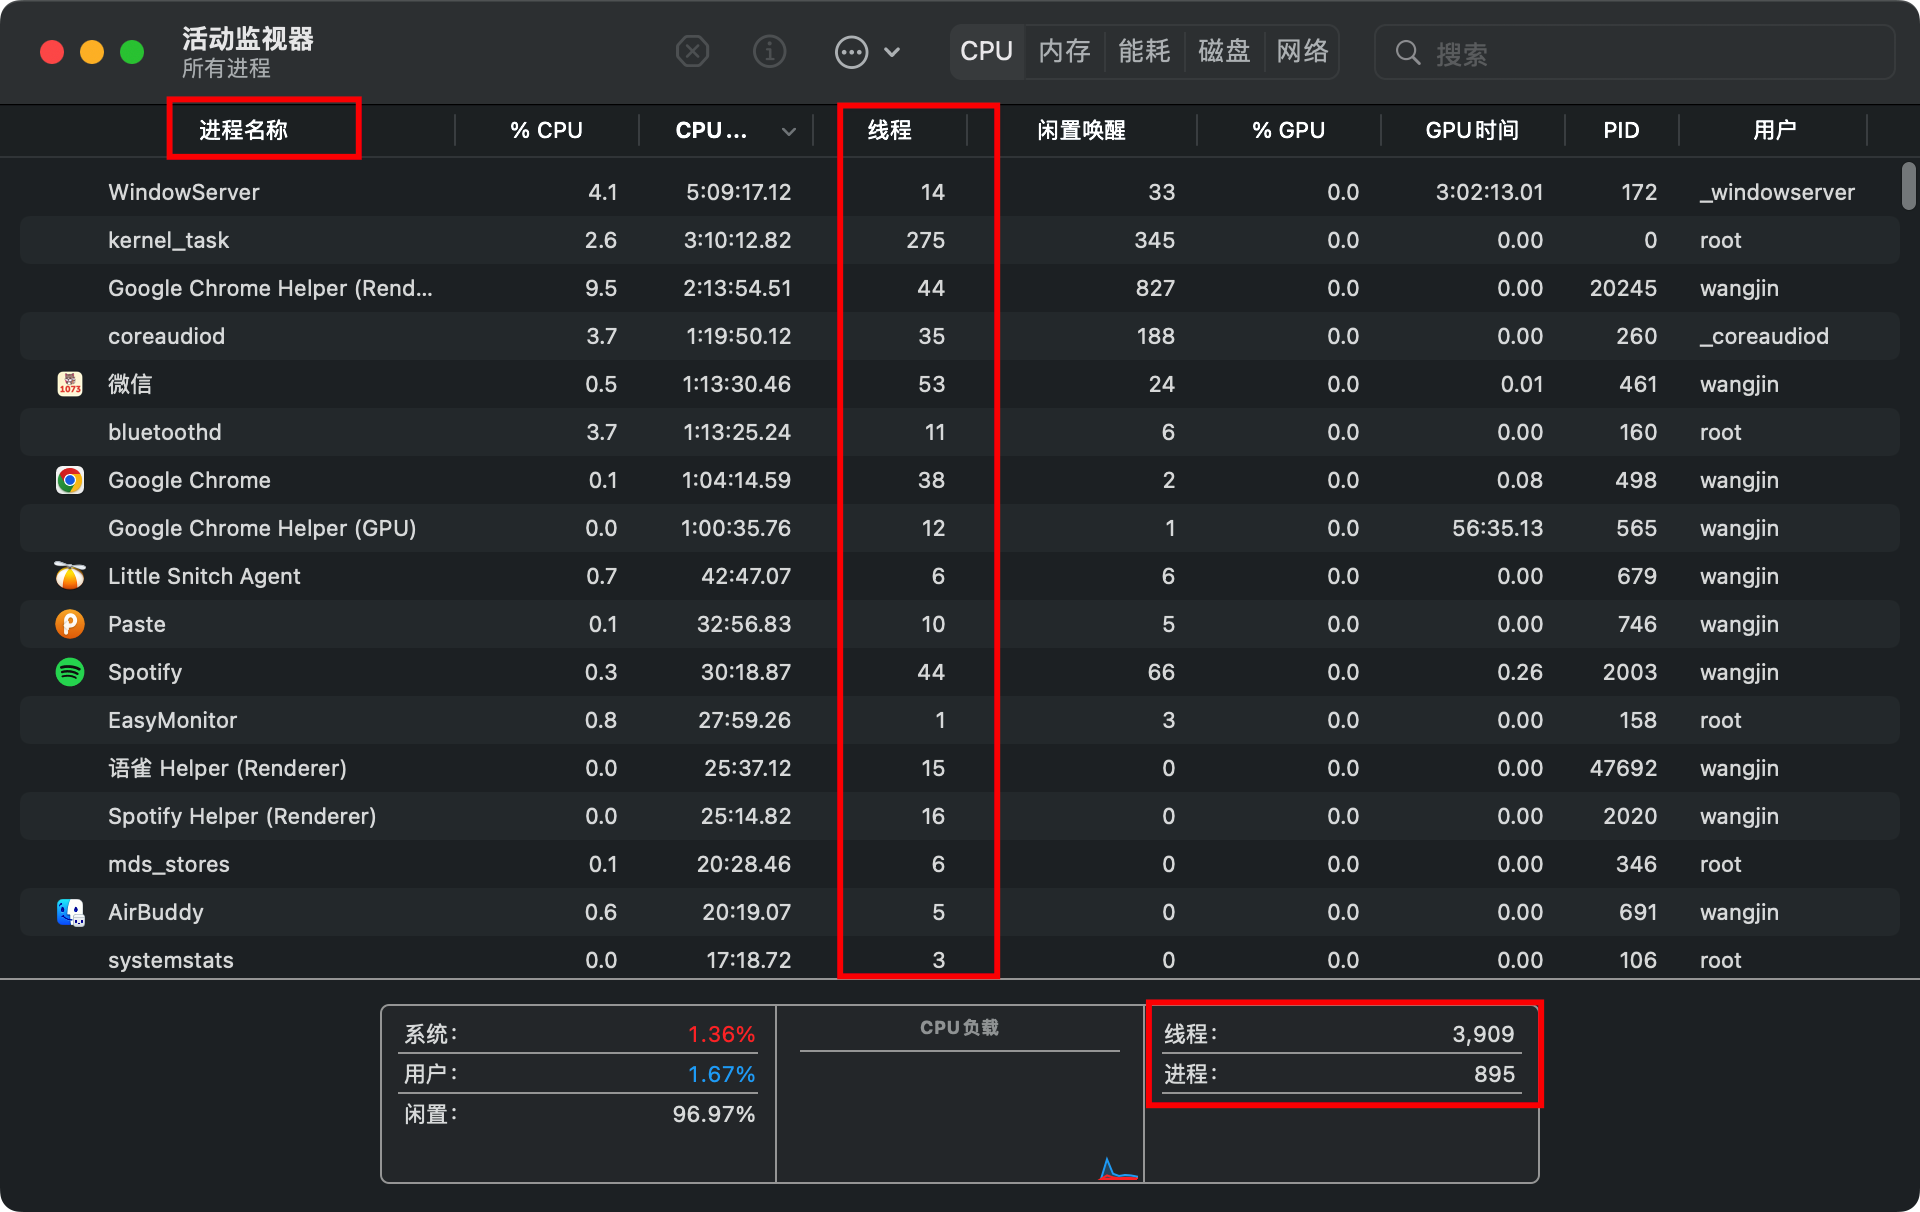This screenshot has height=1212, width=1920.
Task: Click the _coreaudiod user cell
Action: pos(1764,336)
